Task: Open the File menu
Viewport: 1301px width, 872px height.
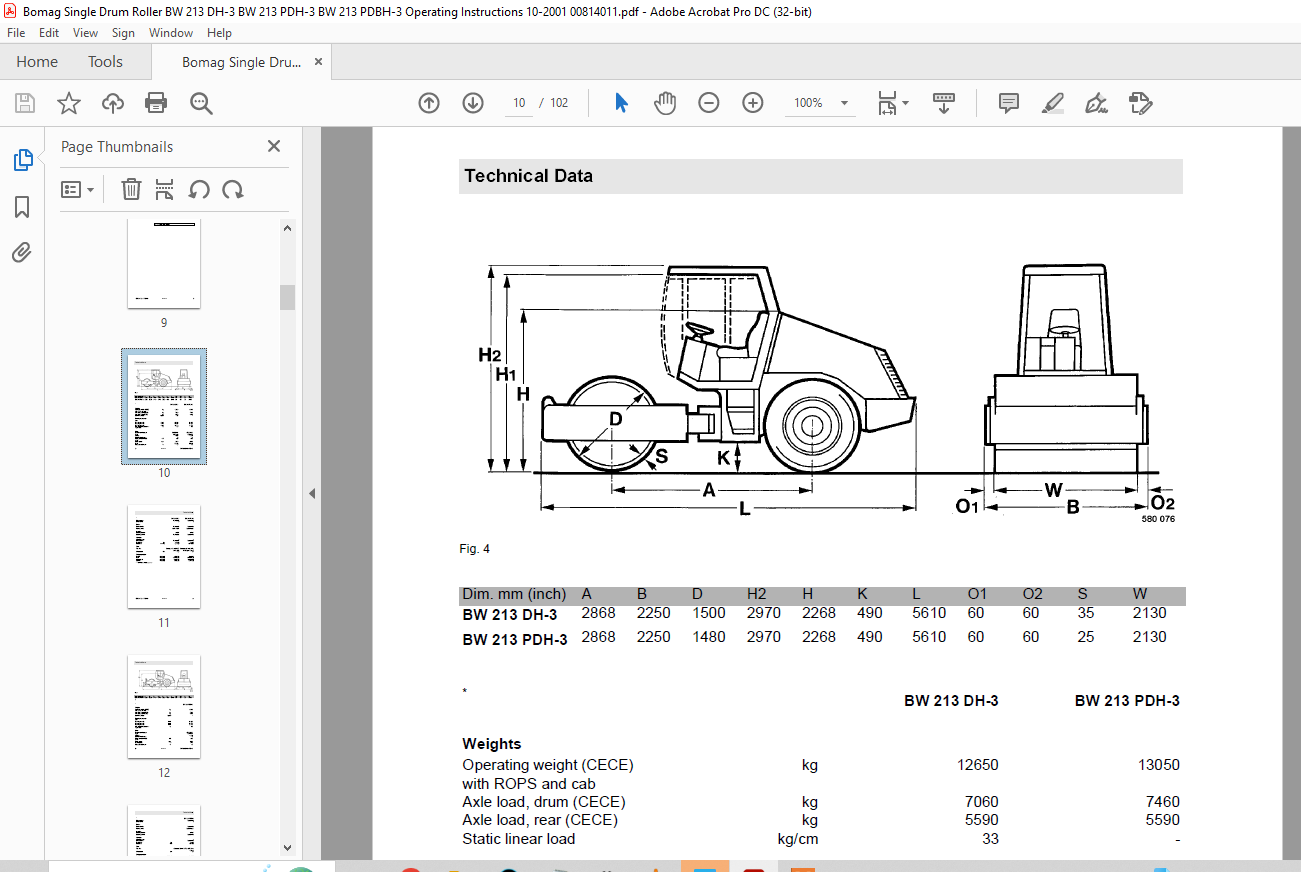Action: point(16,33)
